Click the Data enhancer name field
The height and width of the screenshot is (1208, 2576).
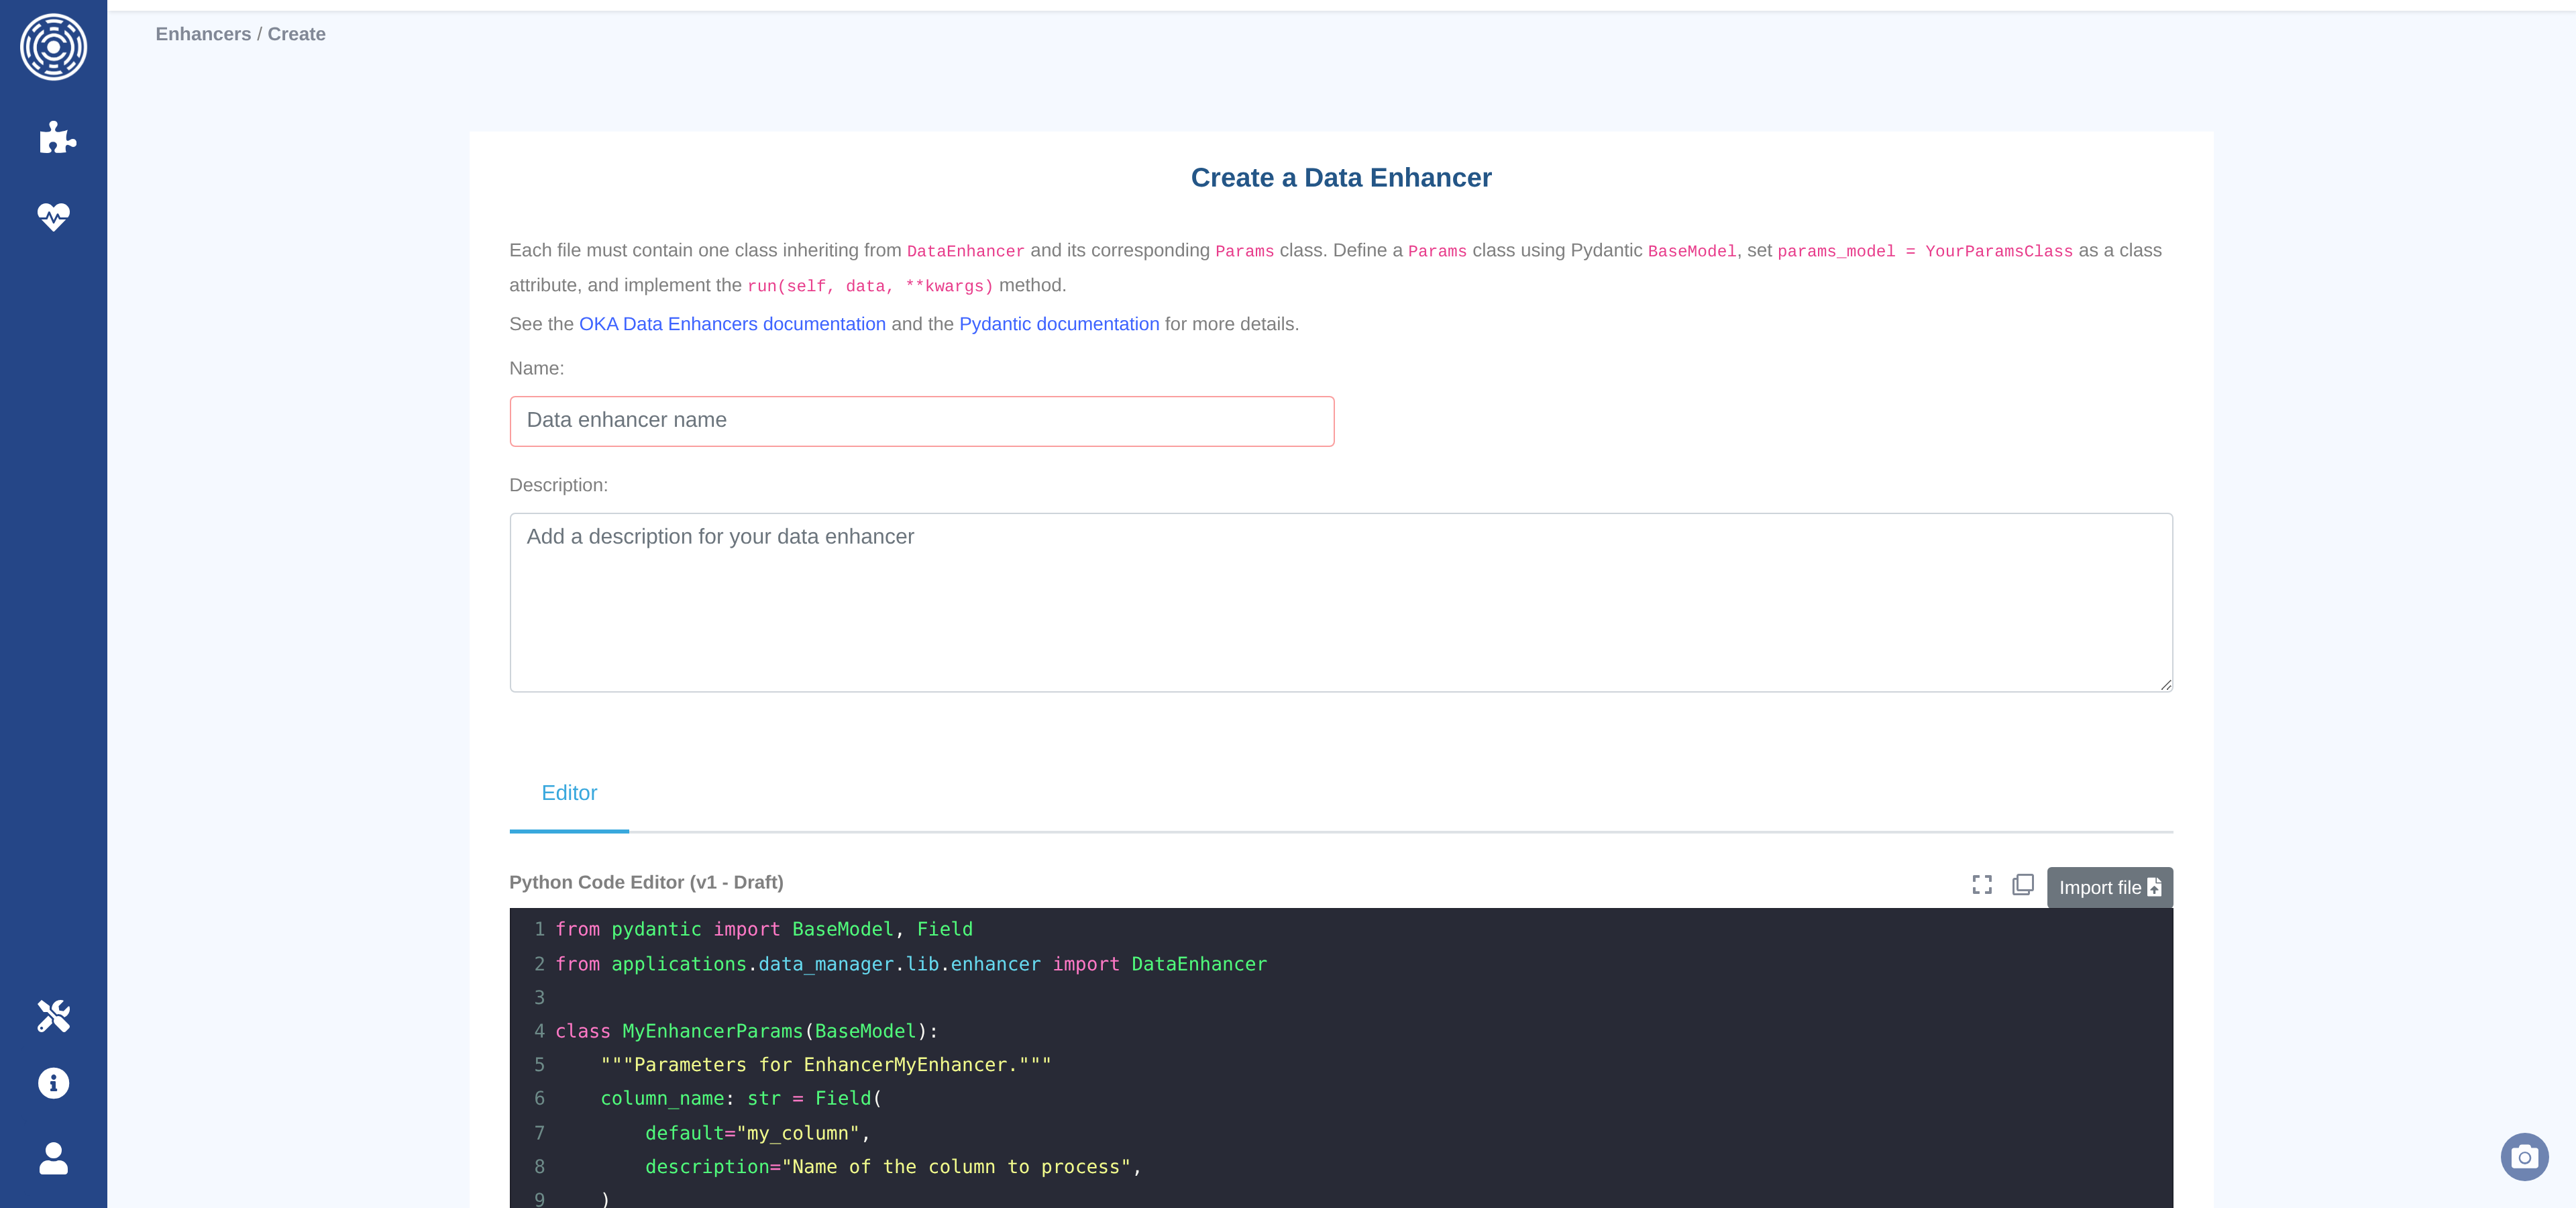(x=921, y=421)
